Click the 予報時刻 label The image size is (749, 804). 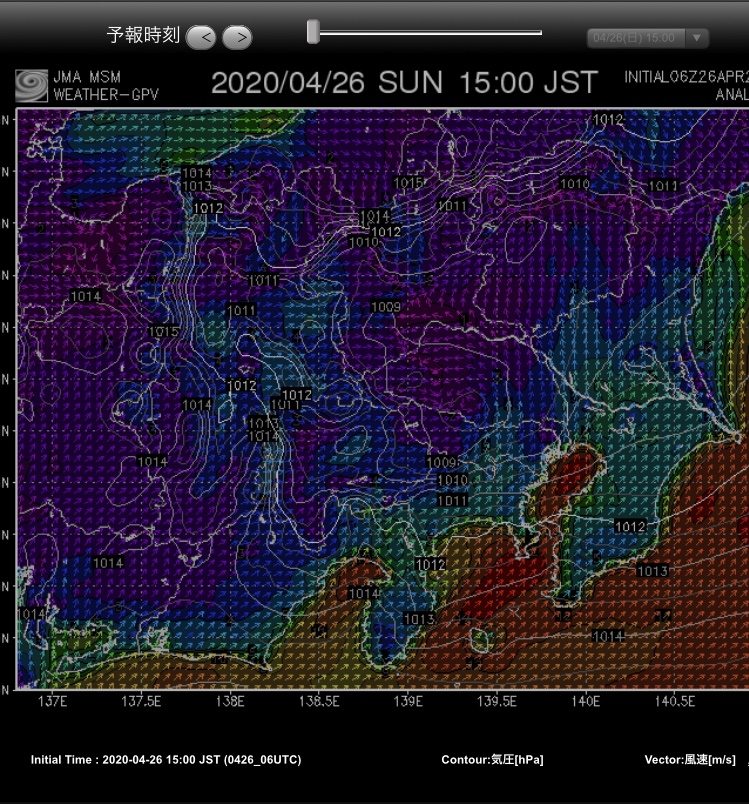click(143, 36)
